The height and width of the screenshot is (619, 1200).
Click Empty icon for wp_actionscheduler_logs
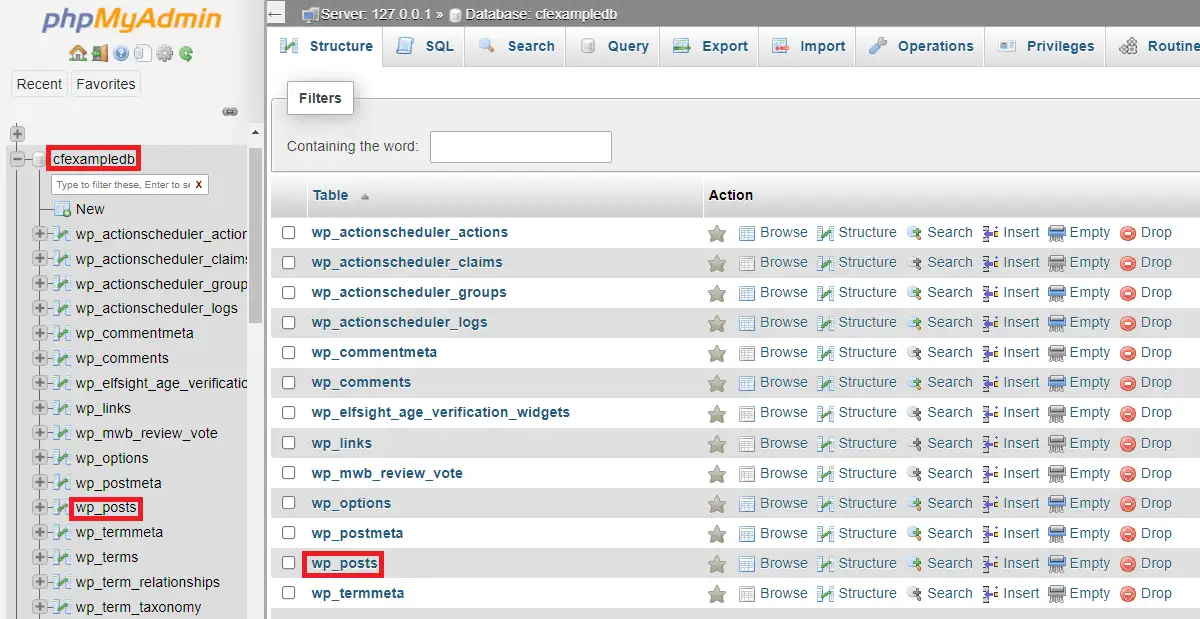tap(1057, 323)
